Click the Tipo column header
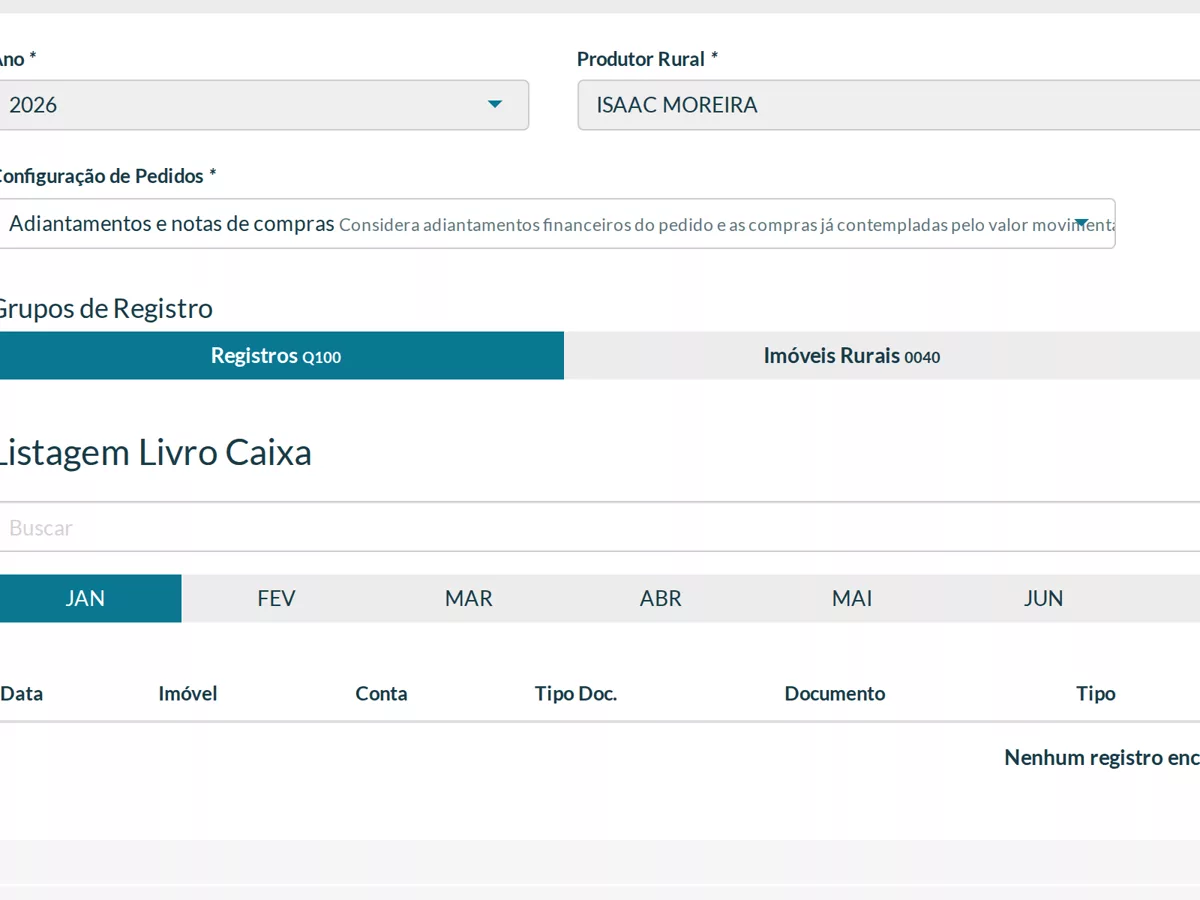 1096,693
